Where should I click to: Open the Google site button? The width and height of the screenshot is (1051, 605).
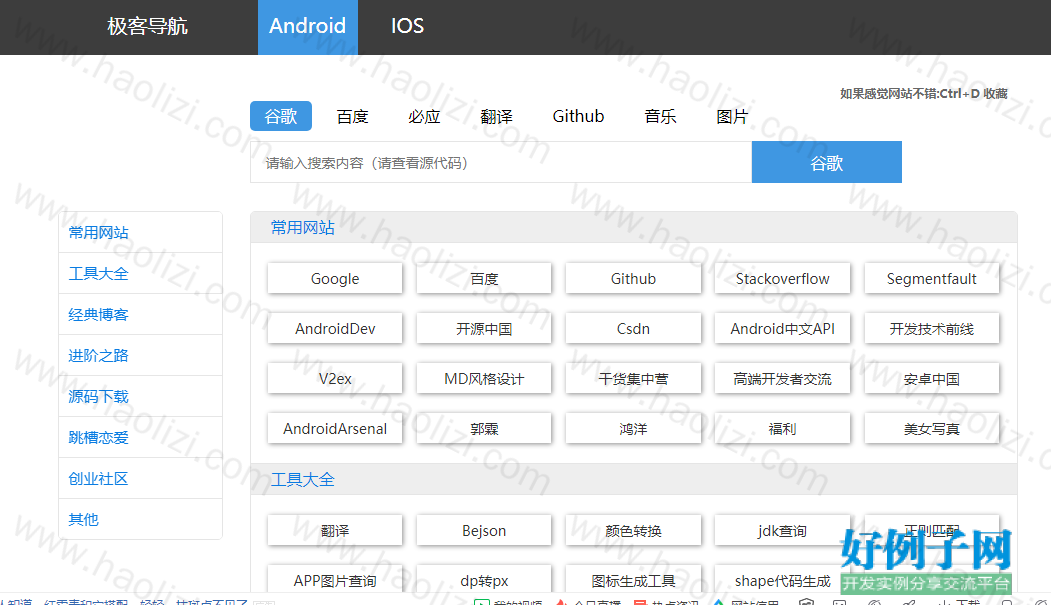click(335, 278)
